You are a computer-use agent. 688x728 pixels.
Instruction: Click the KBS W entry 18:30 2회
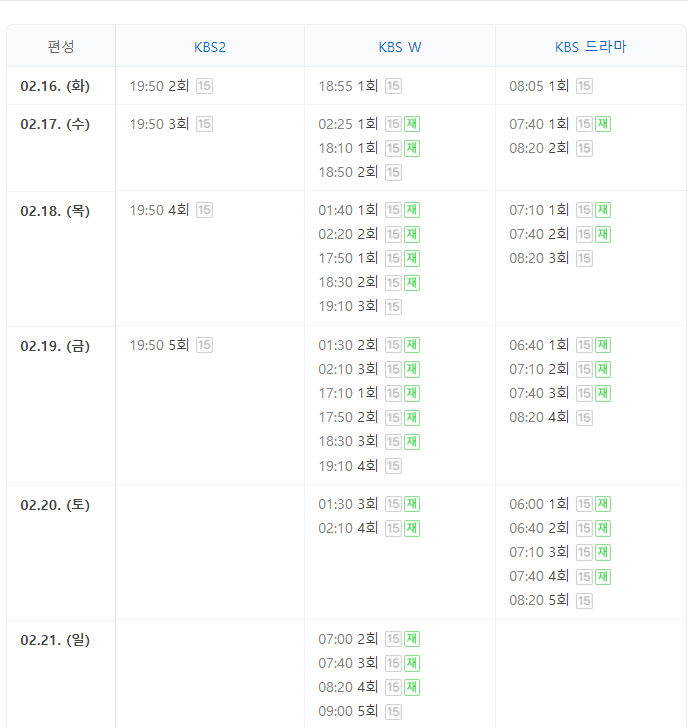348,282
